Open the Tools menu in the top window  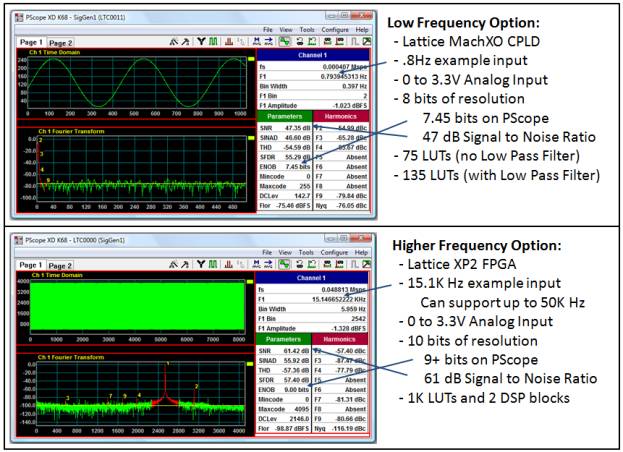click(307, 30)
